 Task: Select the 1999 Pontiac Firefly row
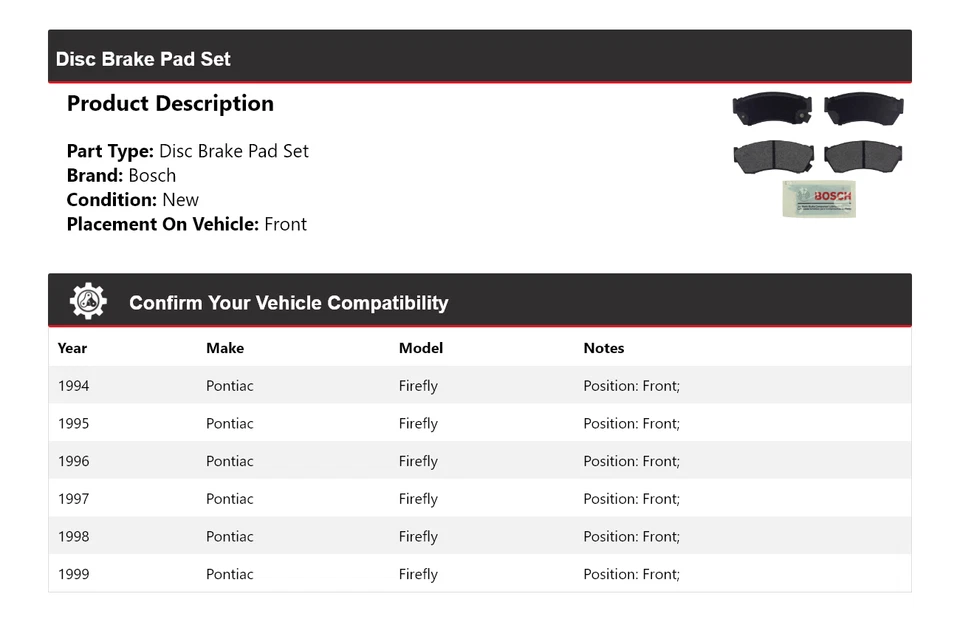point(479,574)
